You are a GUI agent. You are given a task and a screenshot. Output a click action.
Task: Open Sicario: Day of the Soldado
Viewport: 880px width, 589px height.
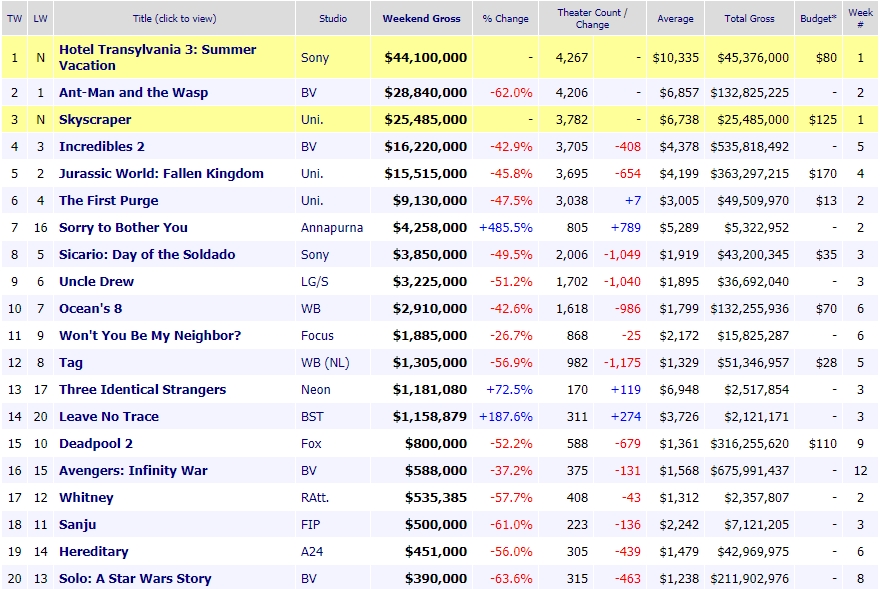[147, 254]
